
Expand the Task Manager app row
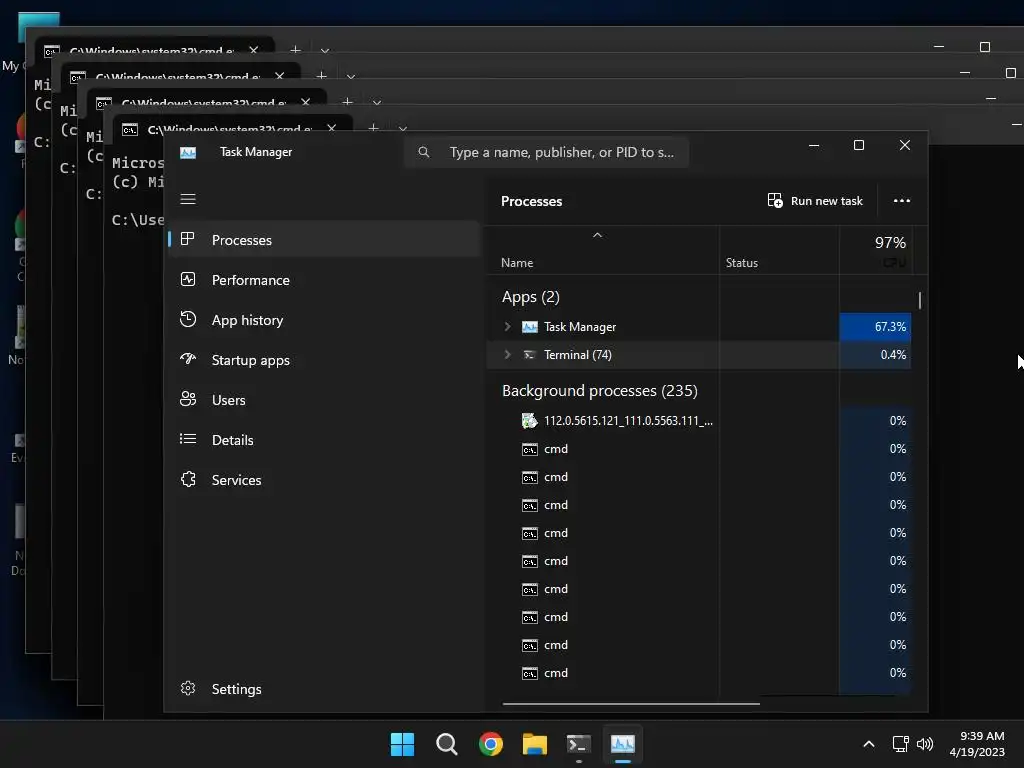(x=507, y=326)
